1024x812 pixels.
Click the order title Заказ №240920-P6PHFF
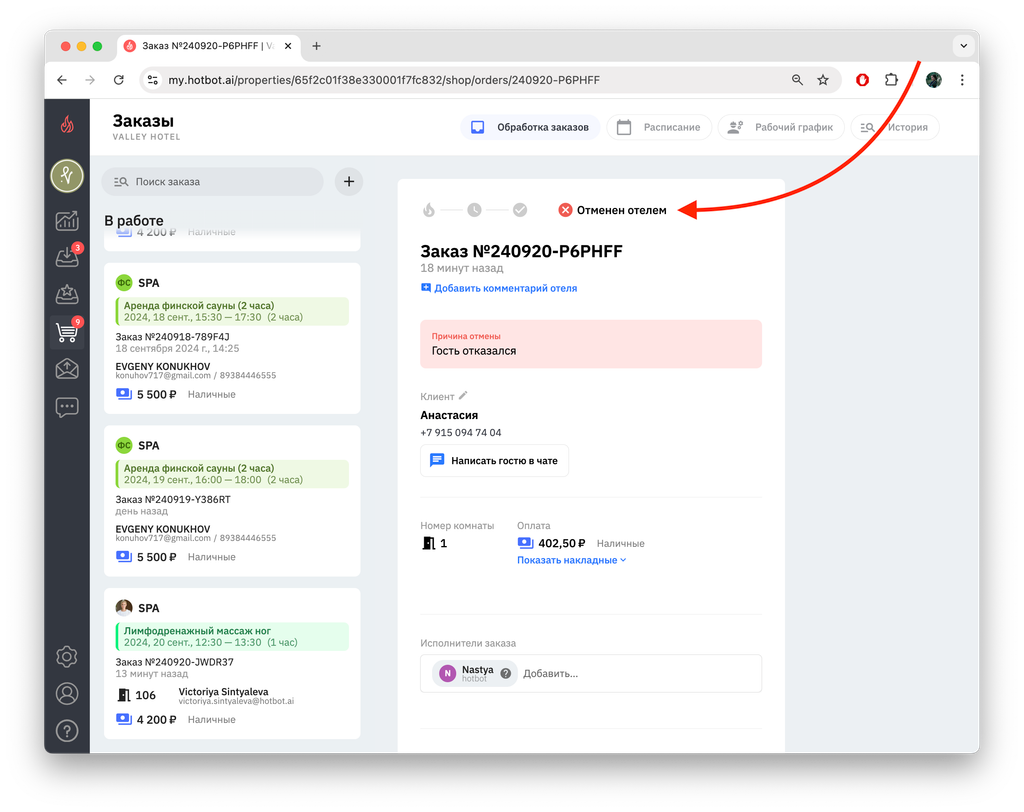(521, 252)
